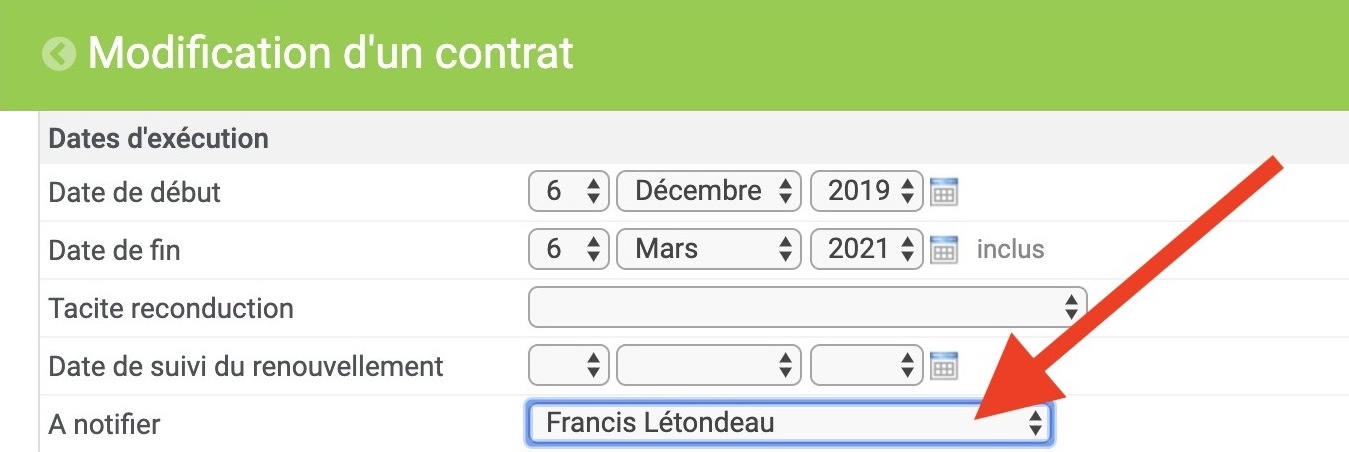This screenshot has width=1349, height=452.
Task: Open end date day dropdown showing 6
Action: (568, 249)
